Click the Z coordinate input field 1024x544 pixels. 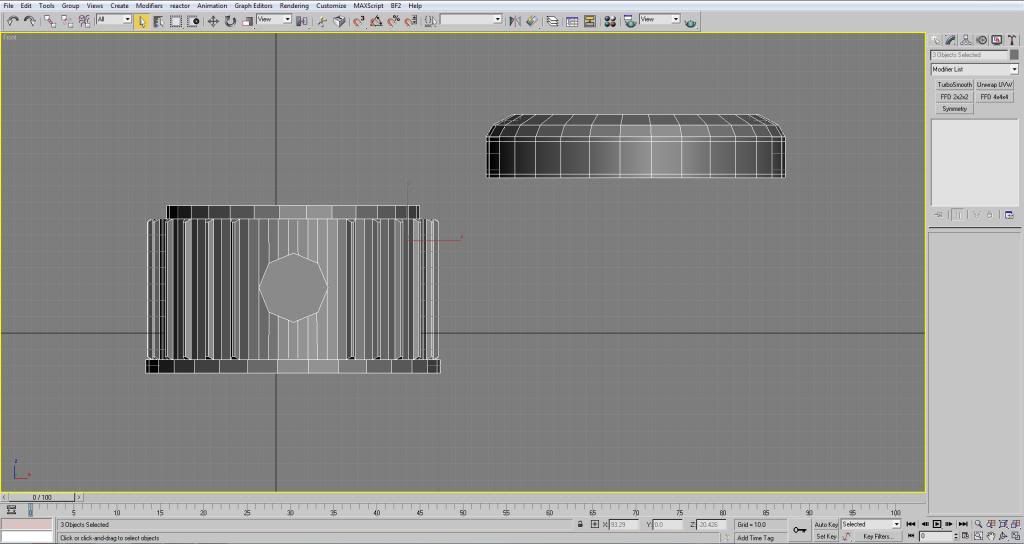pos(710,524)
